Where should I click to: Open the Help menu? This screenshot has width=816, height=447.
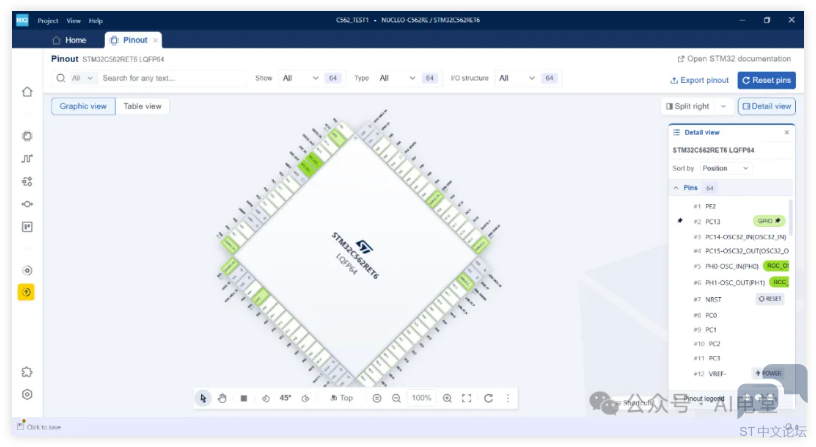96,21
